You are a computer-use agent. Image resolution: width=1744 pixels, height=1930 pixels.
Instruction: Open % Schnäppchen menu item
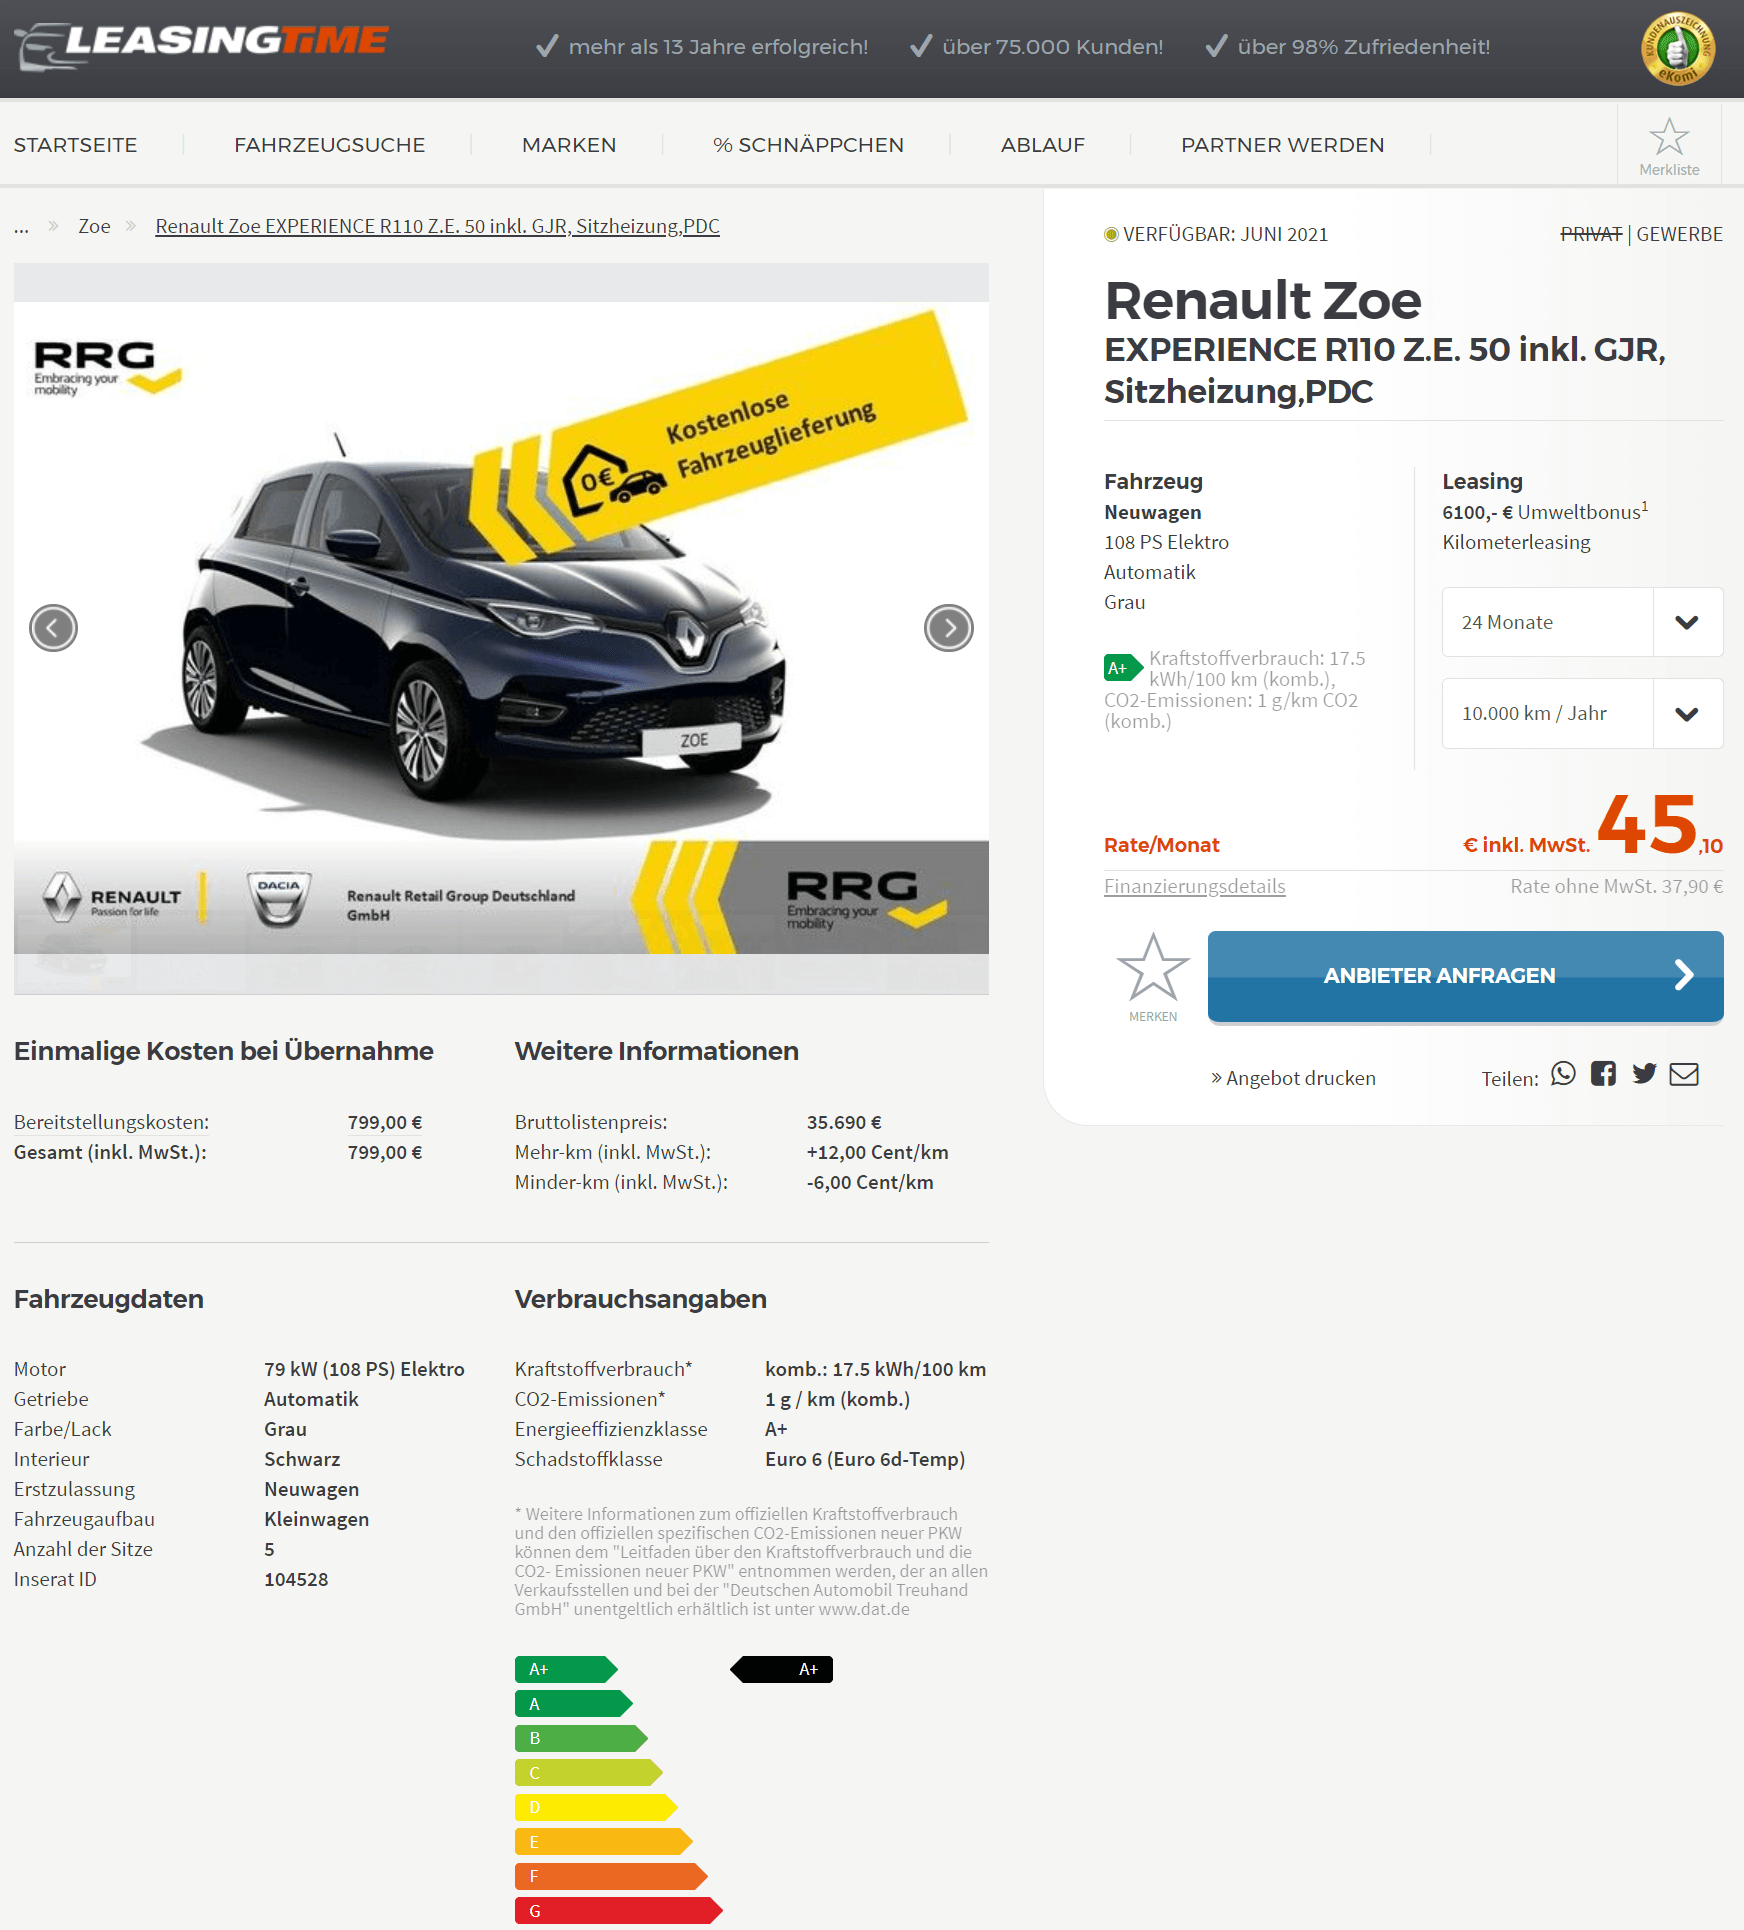click(x=808, y=145)
